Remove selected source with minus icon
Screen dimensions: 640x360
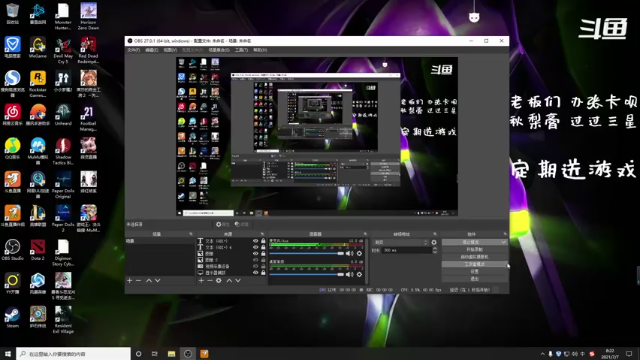point(210,280)
